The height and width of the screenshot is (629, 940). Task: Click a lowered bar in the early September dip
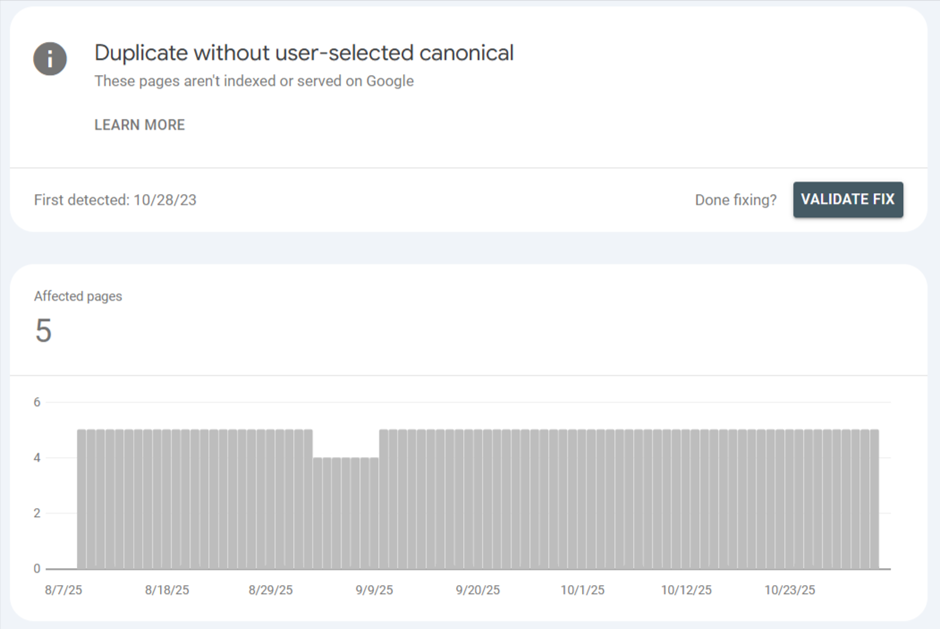[x=346, y=513]
